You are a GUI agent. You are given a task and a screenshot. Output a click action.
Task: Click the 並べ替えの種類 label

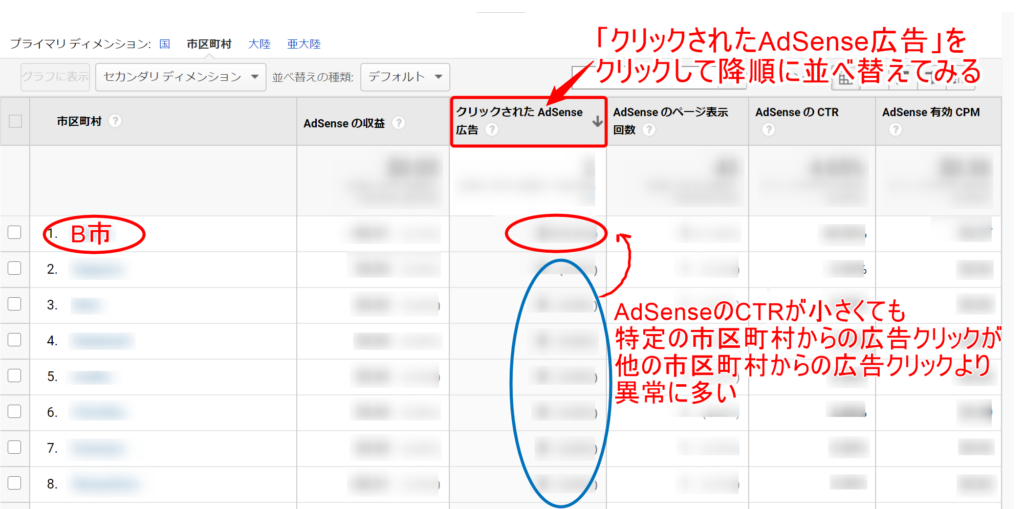[313, 77]
